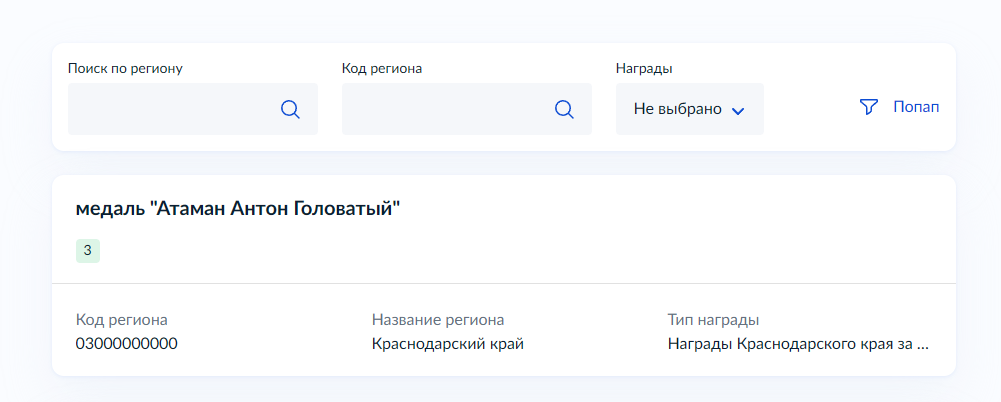The image size is (1001, 402).
Task: Click the "Код региона" label inside the card
Action: [x=122, y=320]
